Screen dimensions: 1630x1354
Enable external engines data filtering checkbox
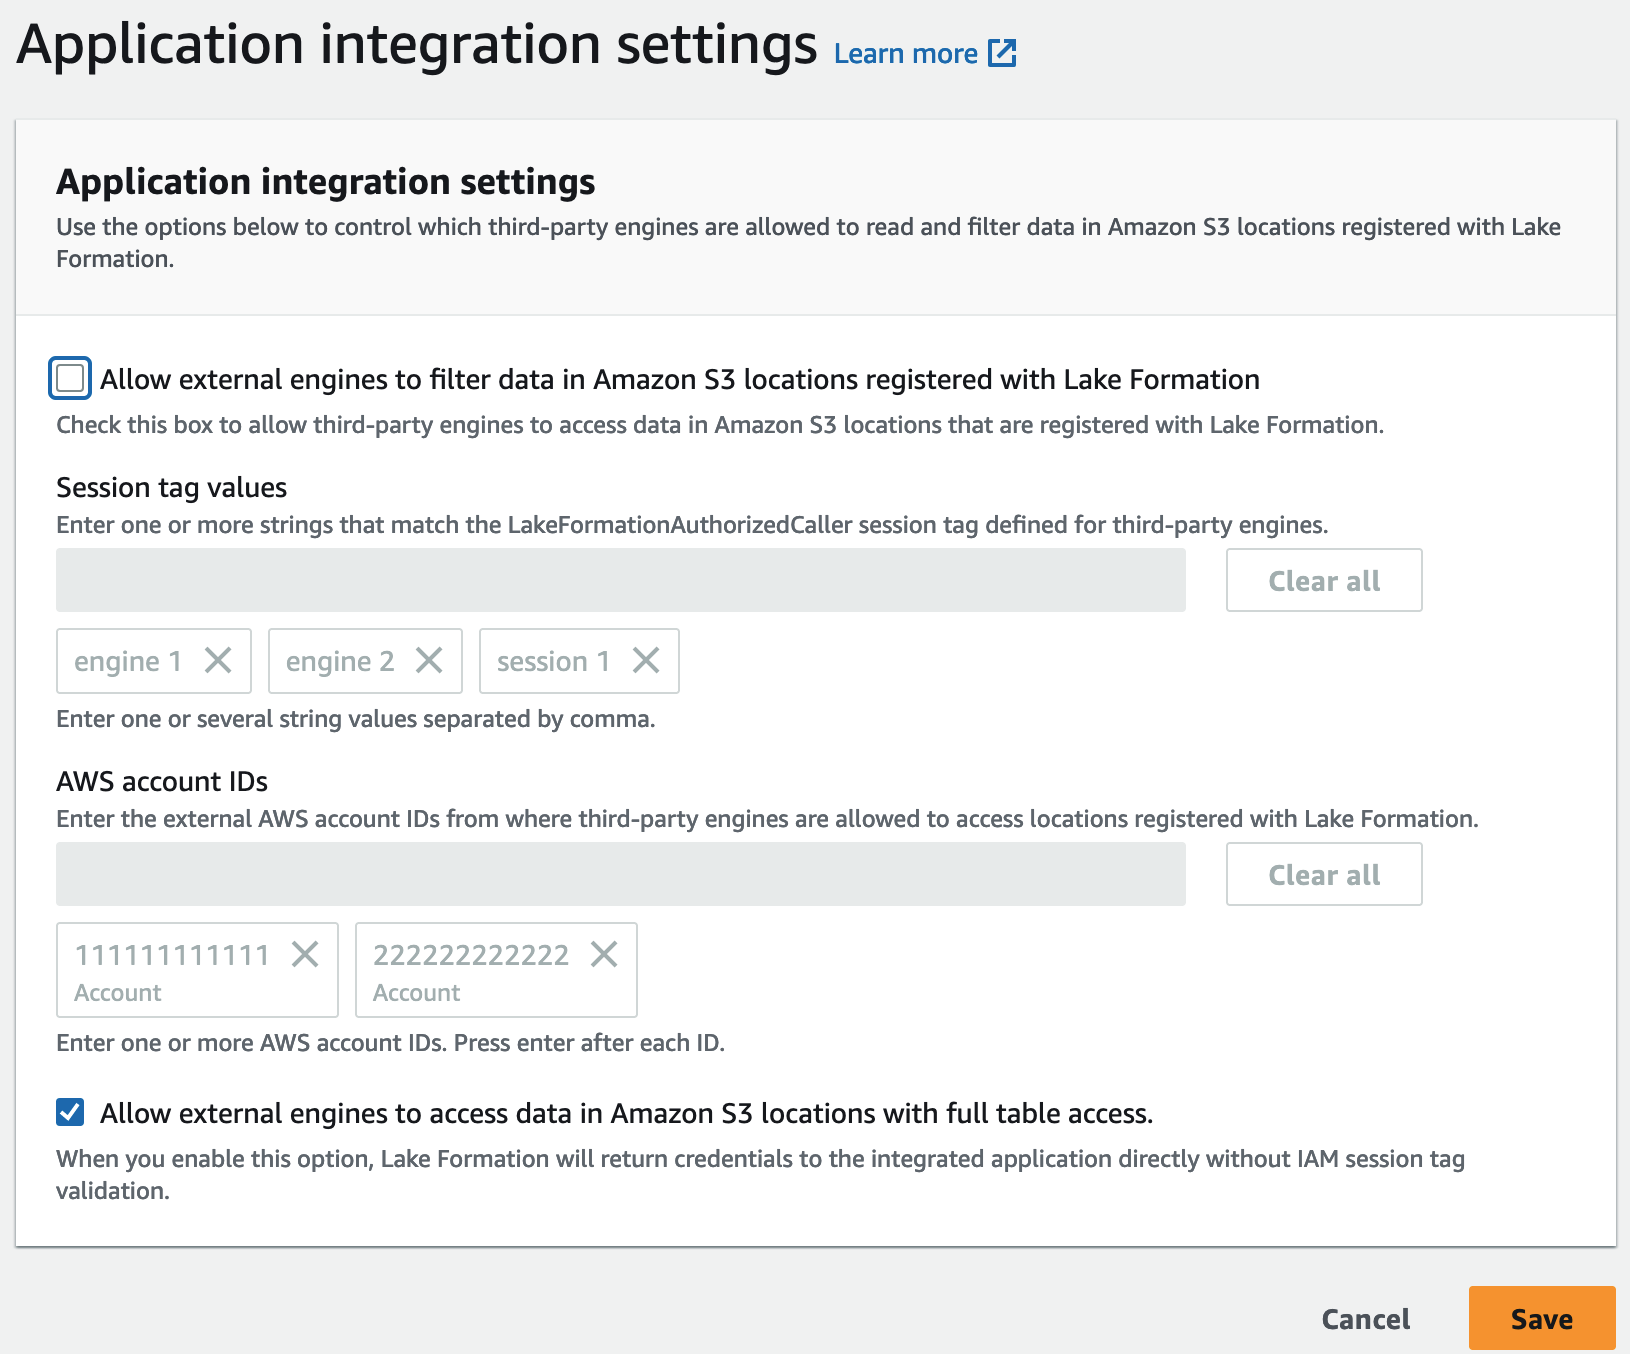point(68,378)
